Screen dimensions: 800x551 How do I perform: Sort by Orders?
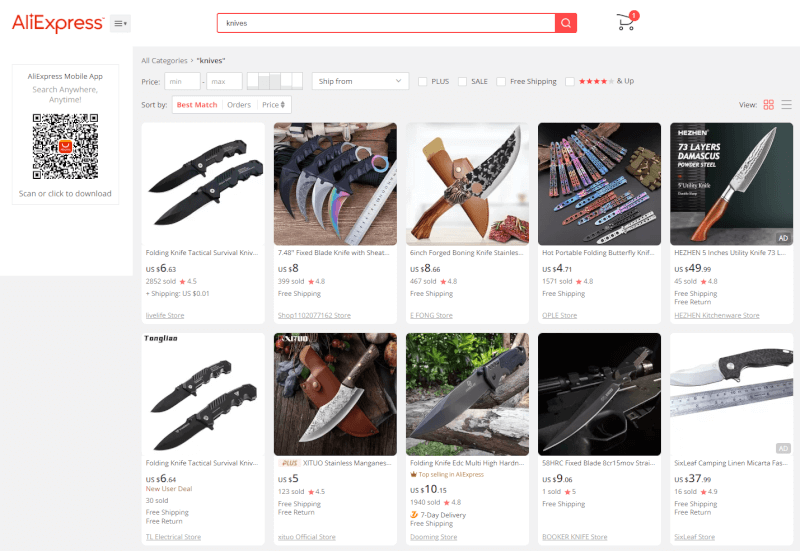(x=239, y=105)
